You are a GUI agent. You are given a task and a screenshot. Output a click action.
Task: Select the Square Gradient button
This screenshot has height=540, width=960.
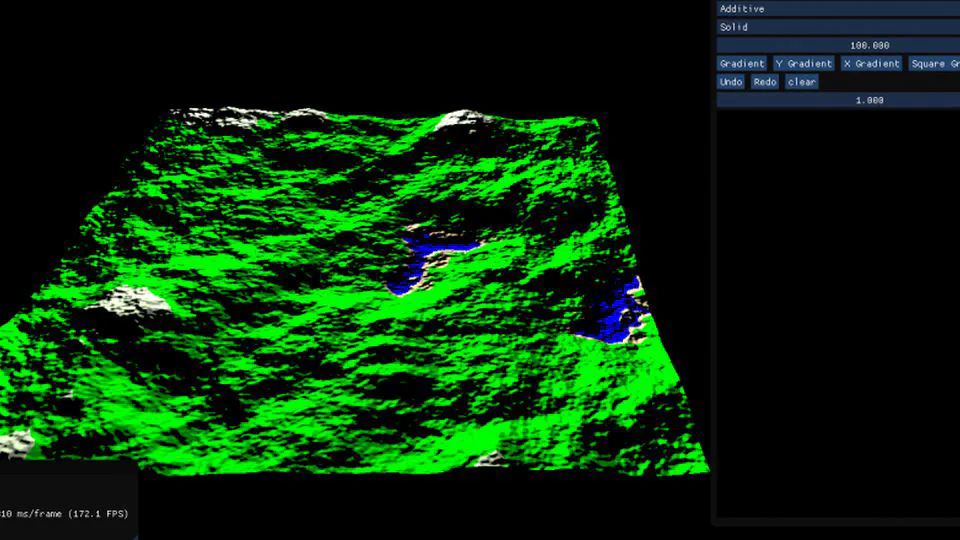point(934,64)
